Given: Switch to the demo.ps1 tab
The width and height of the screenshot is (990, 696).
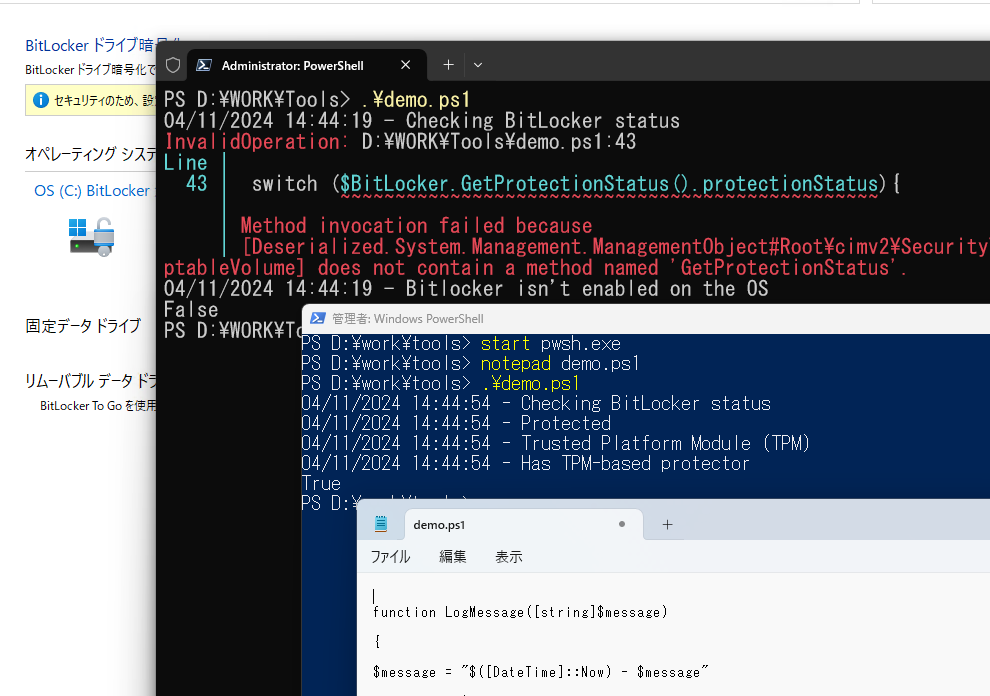Looking at the screenshot, I should [440, 523].
